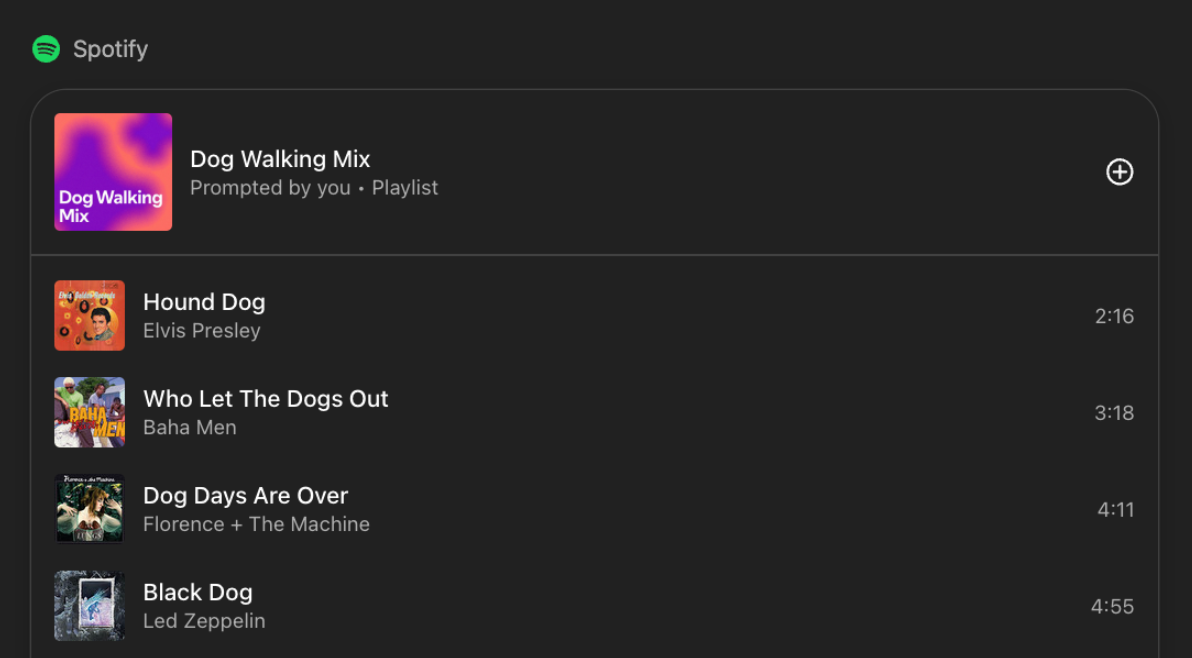Click the Led Zeppelin artist link
This screenshot has width=1192, height=658.
pos(204,621)
